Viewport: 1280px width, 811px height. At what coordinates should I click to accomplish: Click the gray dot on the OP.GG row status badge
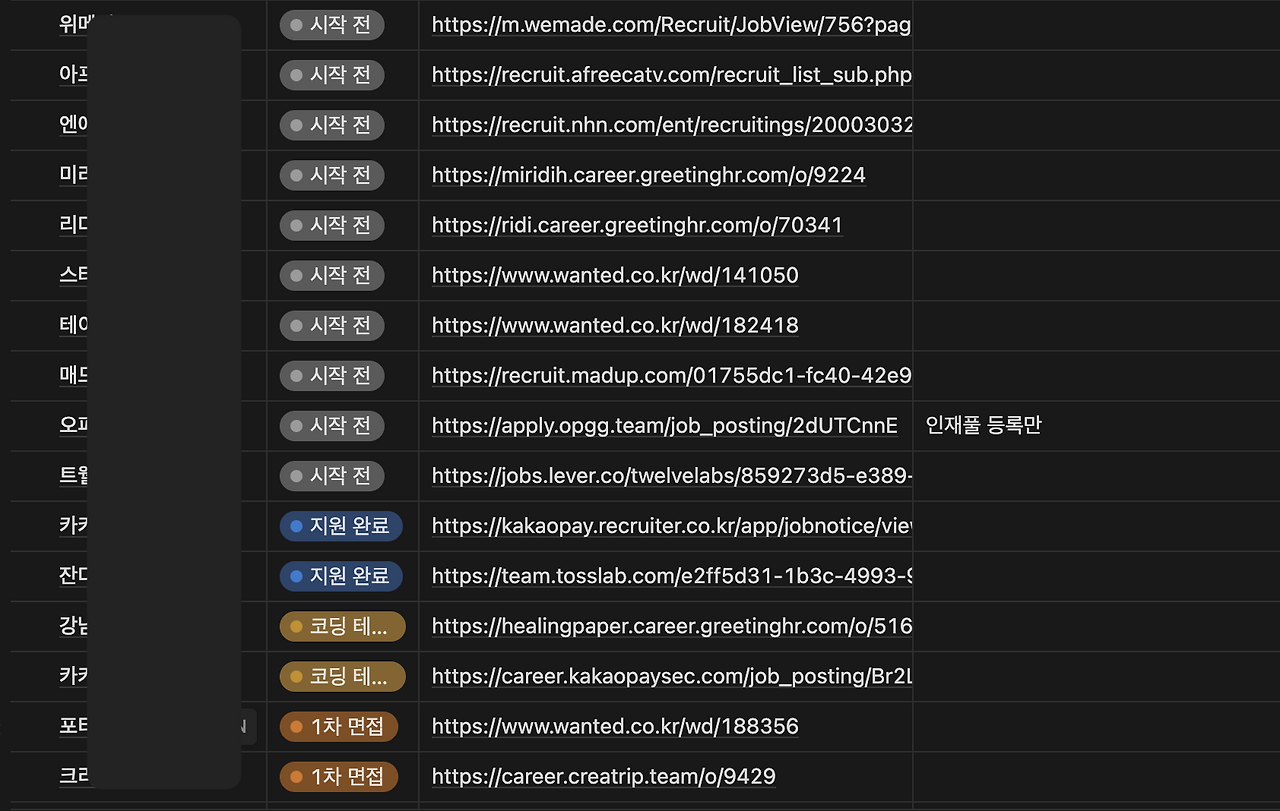click(296, 425)
